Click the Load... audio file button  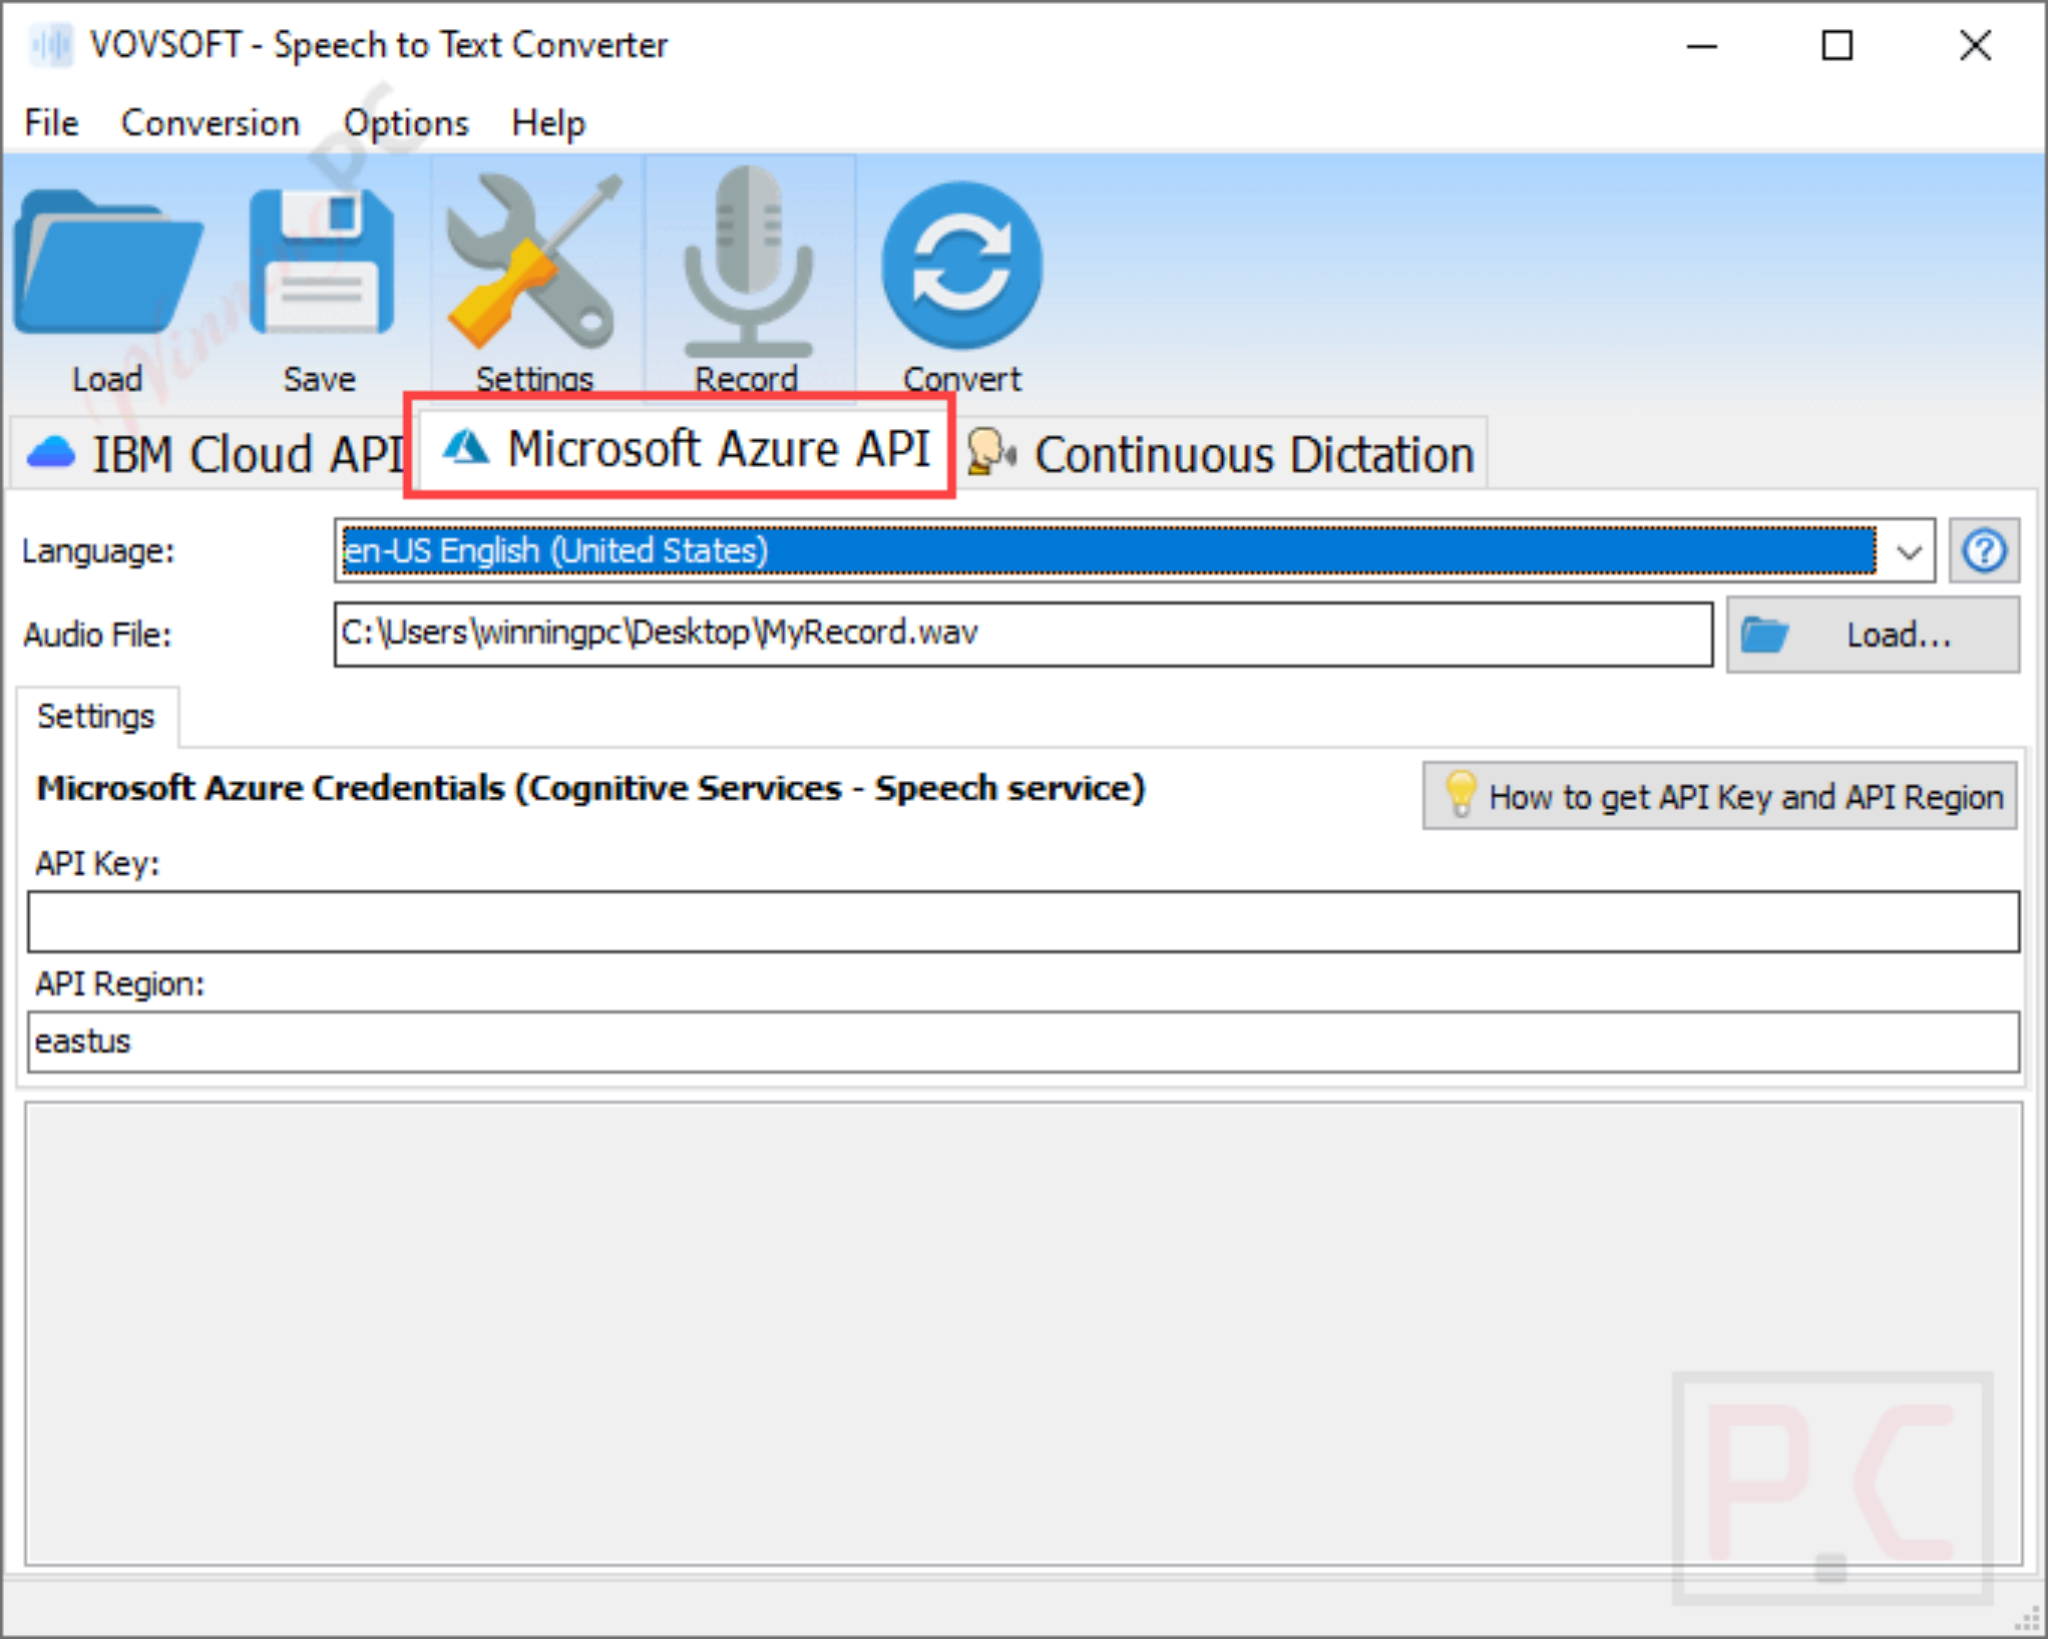click(1872, 635)
